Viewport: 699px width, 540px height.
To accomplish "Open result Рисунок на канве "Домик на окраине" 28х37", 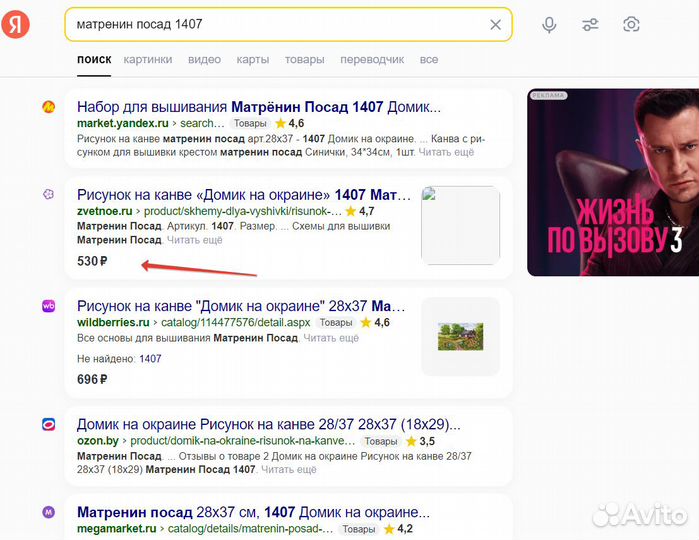I will [241, 306].
